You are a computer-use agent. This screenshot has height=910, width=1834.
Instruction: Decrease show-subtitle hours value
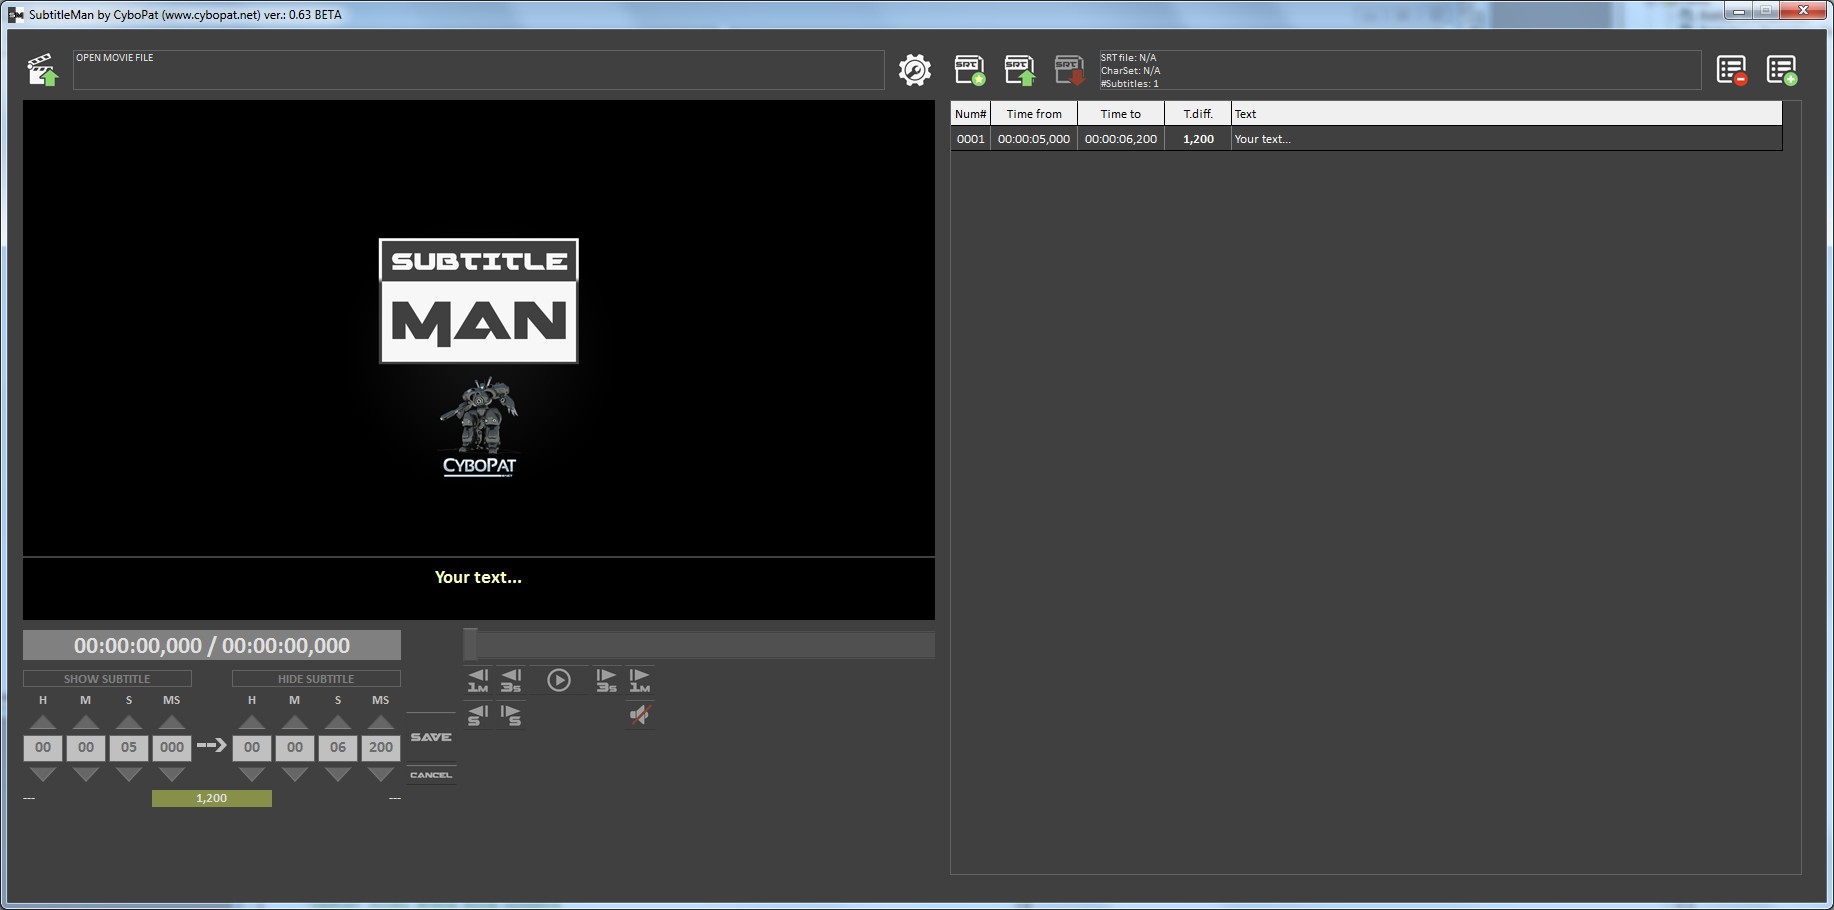43,774
